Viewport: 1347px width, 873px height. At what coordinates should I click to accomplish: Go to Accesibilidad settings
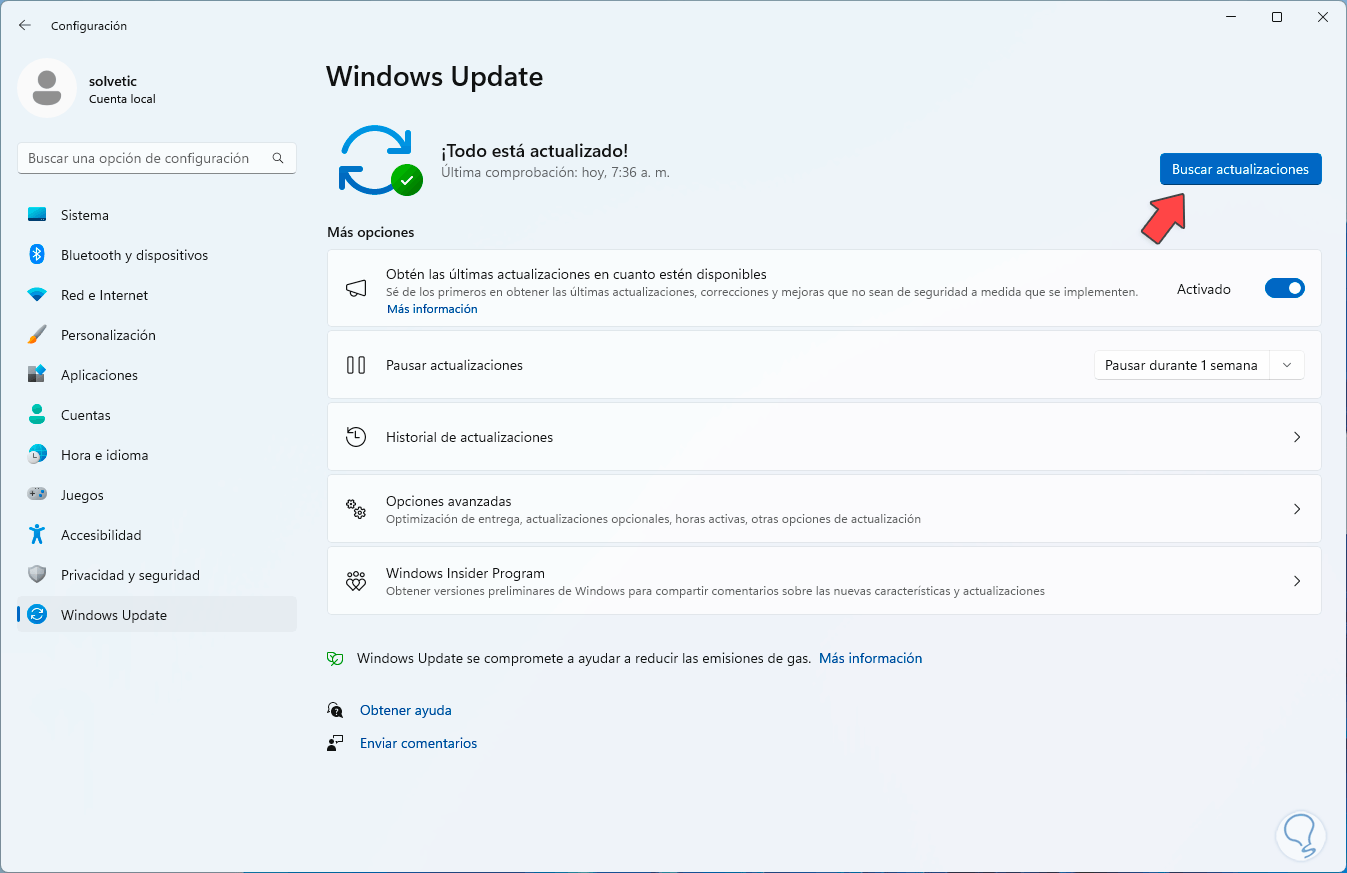pos(157,535)
